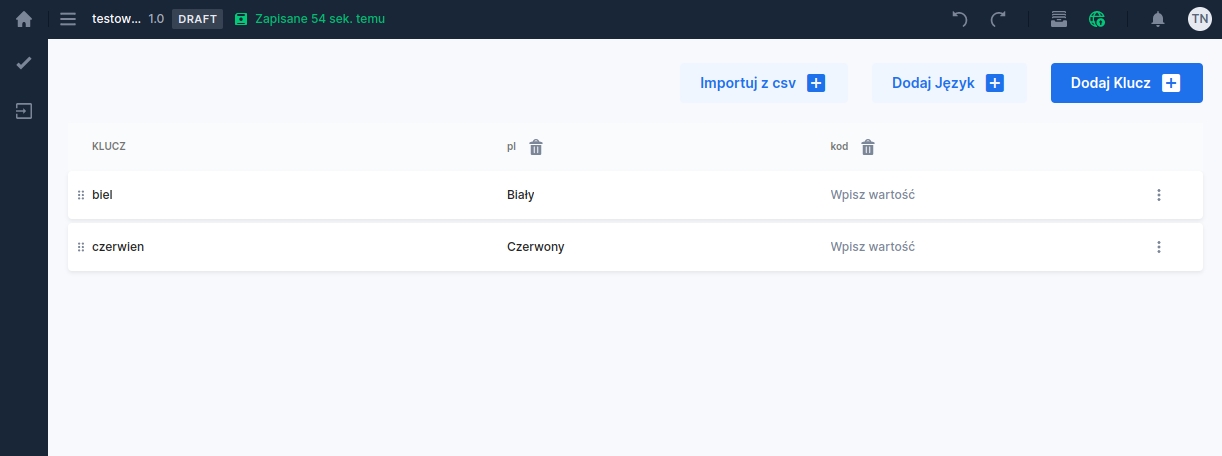Viewport: 1222px width, 456px height.
Task: Delete the pl language column
Action: tap(536, 147)
